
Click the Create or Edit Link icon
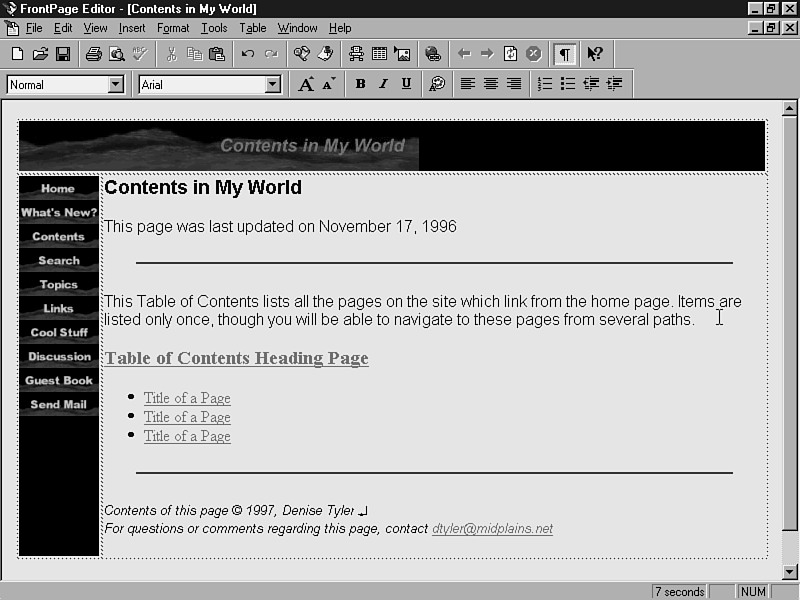pyautogui.click(x=432, y=54)
